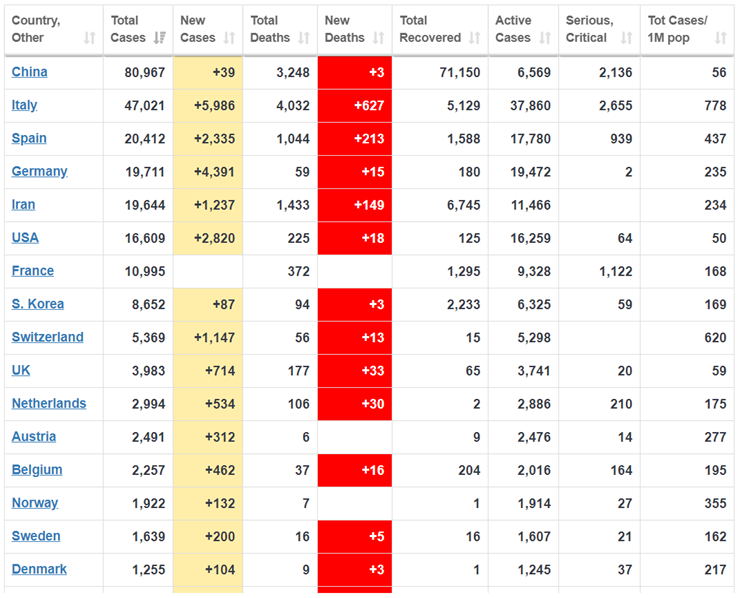Screen dimensions: 756x598
Task: Open the Netherlands country link
Action: click(49, 404)
